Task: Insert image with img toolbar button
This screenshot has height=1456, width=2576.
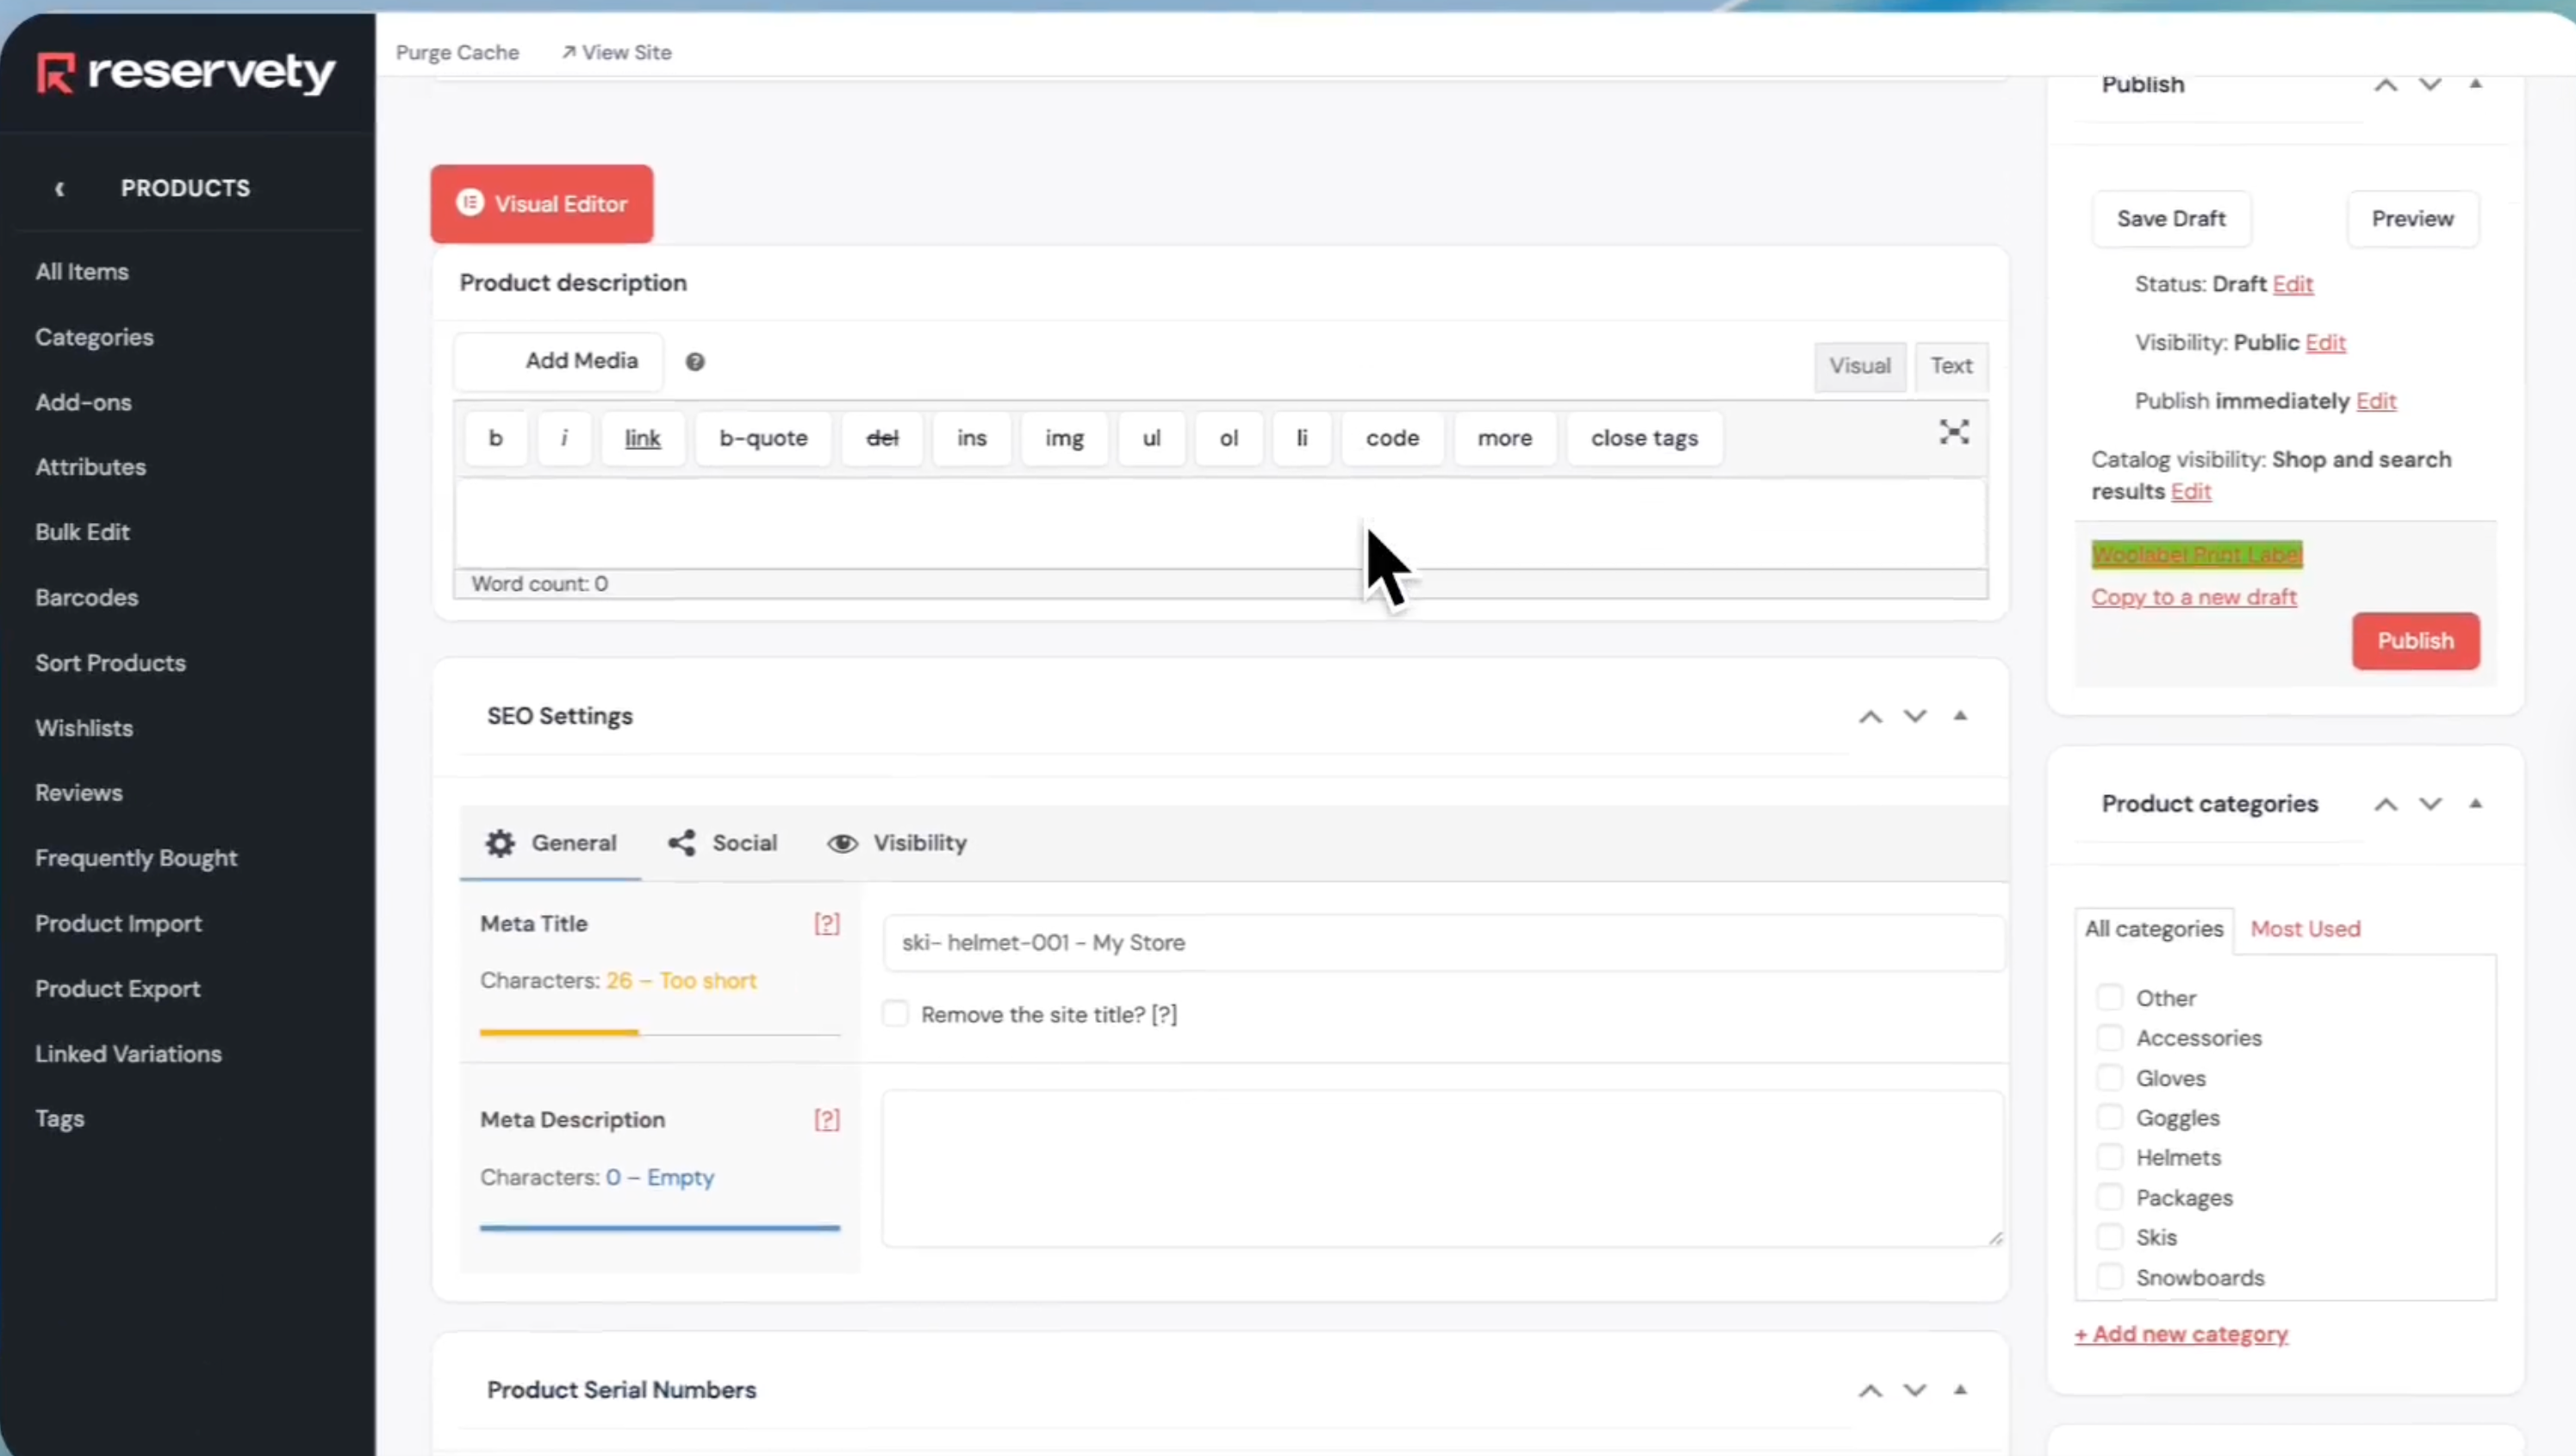Action: click(x=1064, y=438)
